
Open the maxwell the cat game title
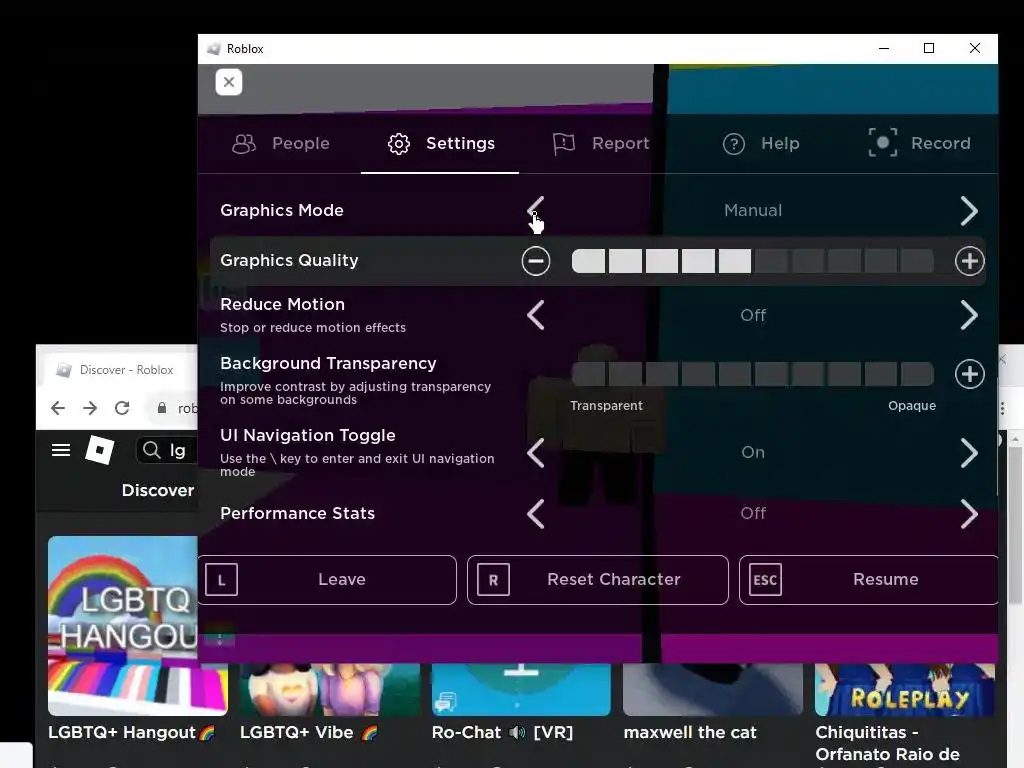coord(690,733)
